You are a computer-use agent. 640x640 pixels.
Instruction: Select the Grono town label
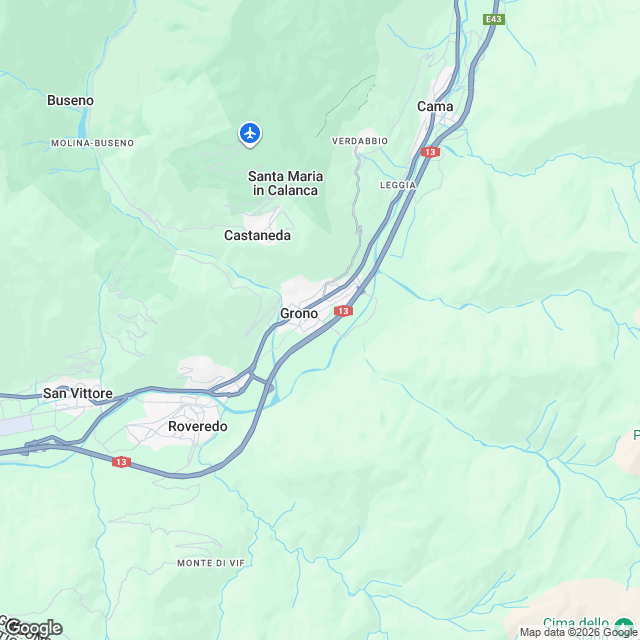299,313
